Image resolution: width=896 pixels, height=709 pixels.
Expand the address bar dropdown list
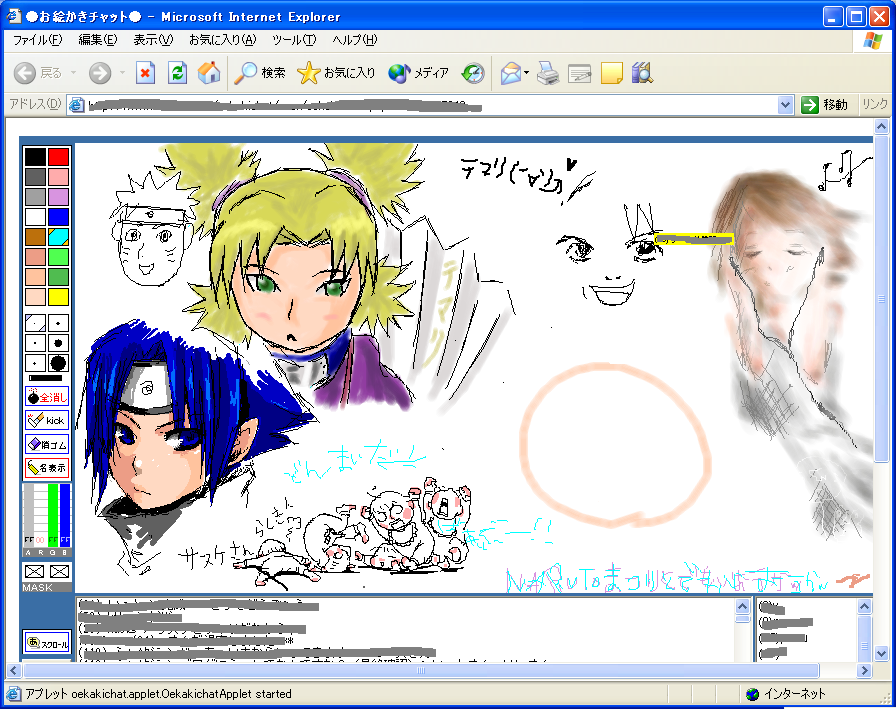[785, 105]
